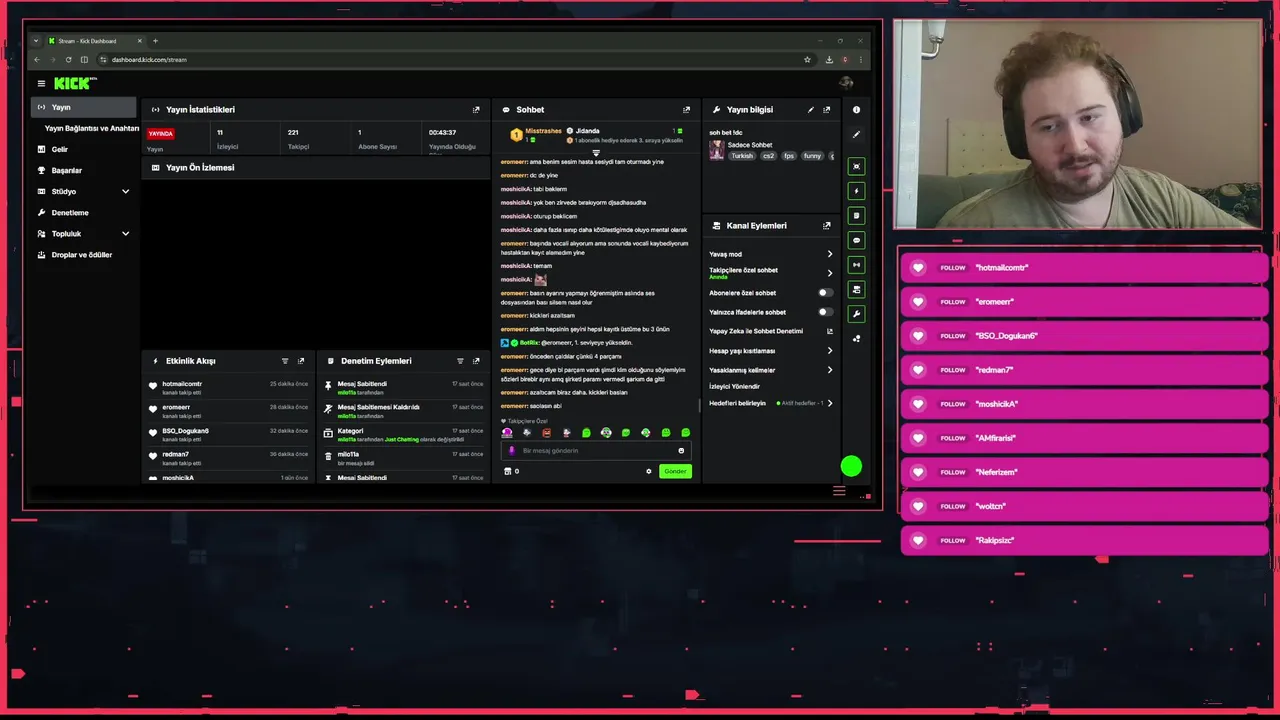Open Hedefleri belirleyin goals arrow
Screen dimensions: 1280x720
click(829, 403)
